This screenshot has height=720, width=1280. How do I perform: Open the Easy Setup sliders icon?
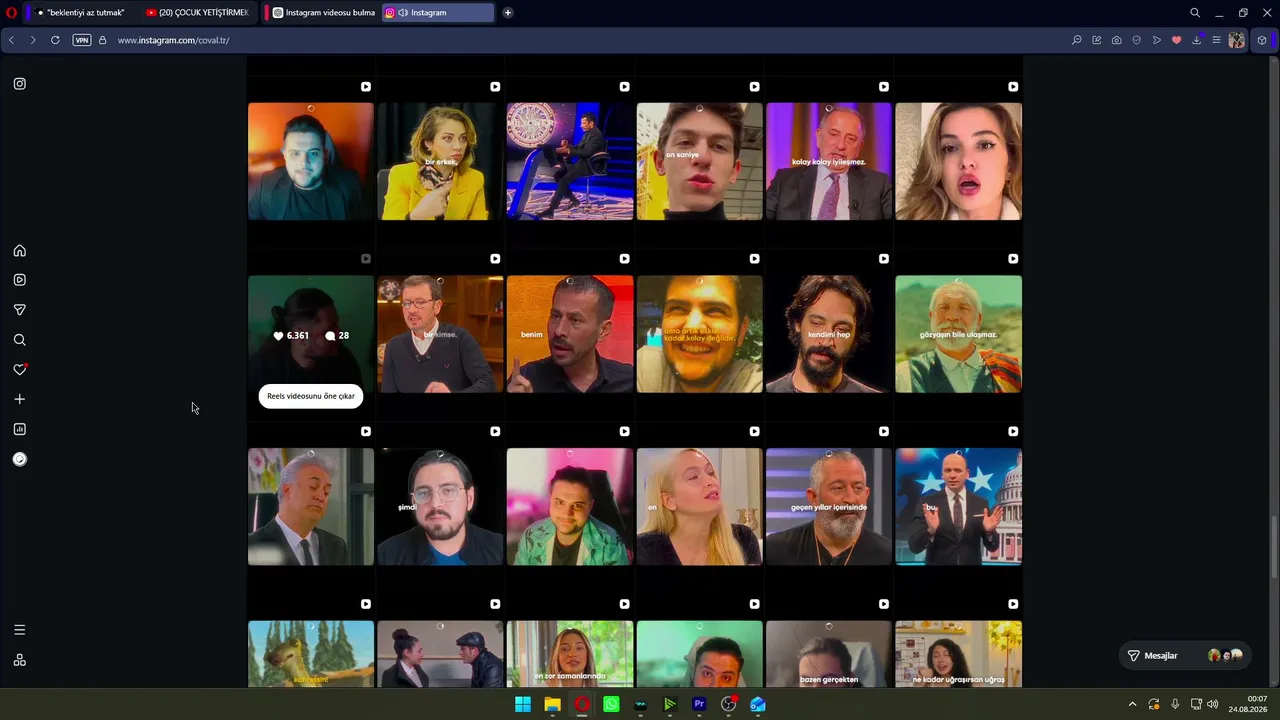point(1216,40)
